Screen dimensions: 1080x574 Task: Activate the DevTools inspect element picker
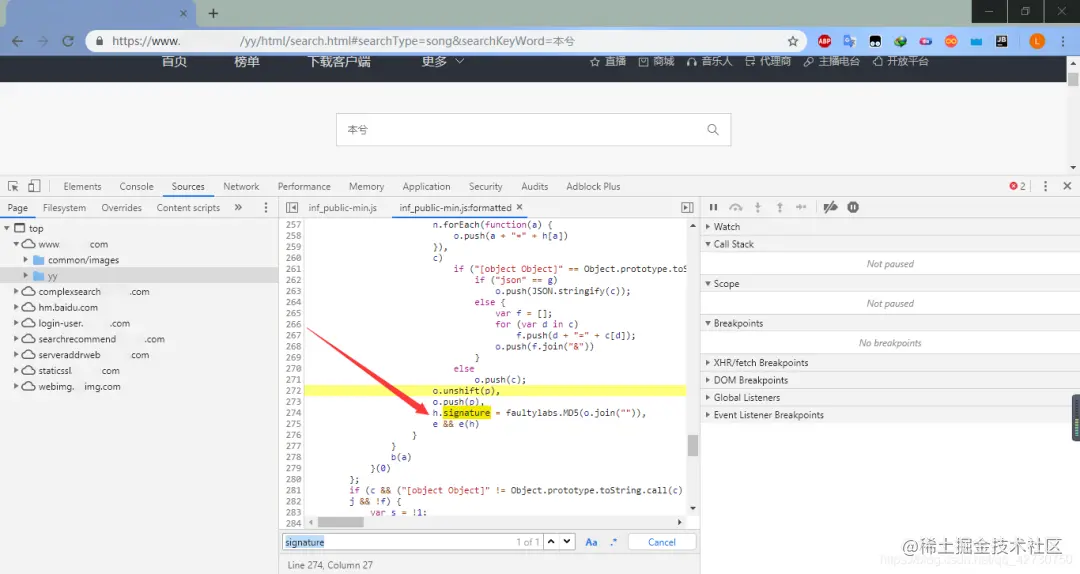point(13,186)
